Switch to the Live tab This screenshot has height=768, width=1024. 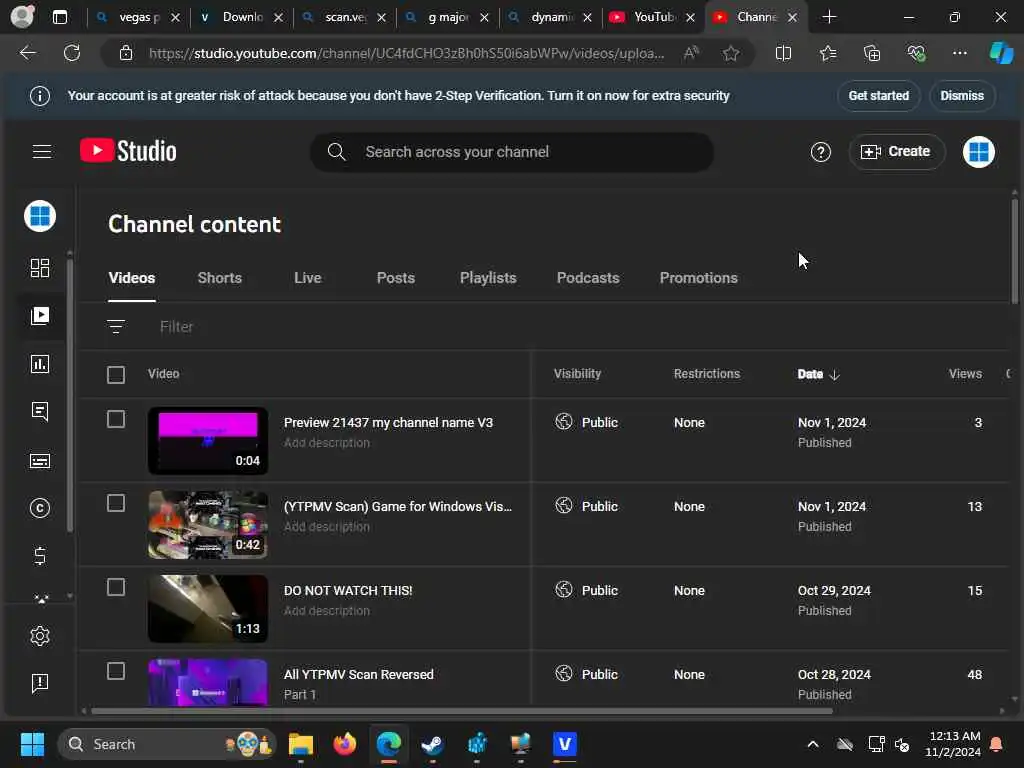[308, 278]
